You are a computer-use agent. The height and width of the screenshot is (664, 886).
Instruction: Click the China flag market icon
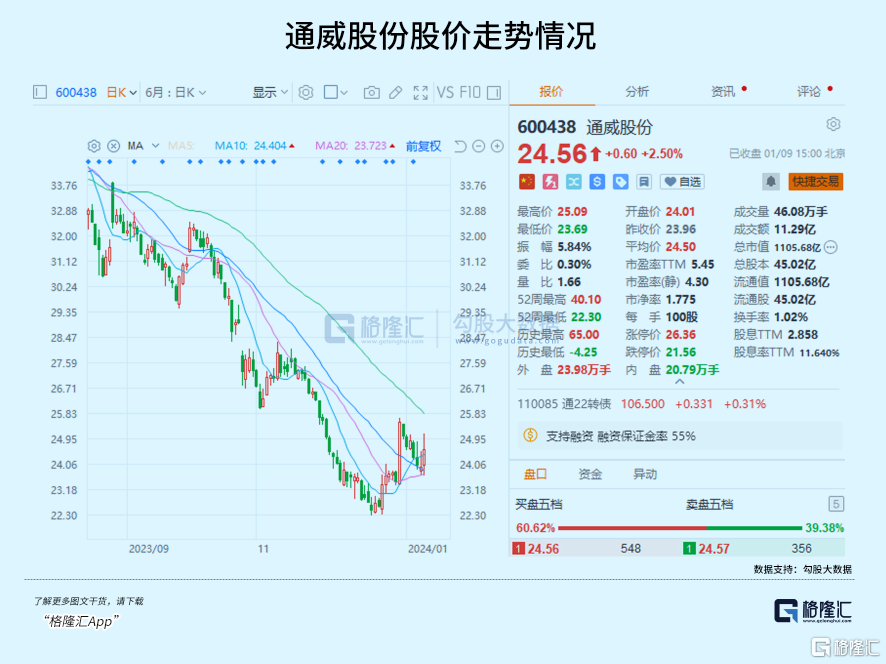527,181
